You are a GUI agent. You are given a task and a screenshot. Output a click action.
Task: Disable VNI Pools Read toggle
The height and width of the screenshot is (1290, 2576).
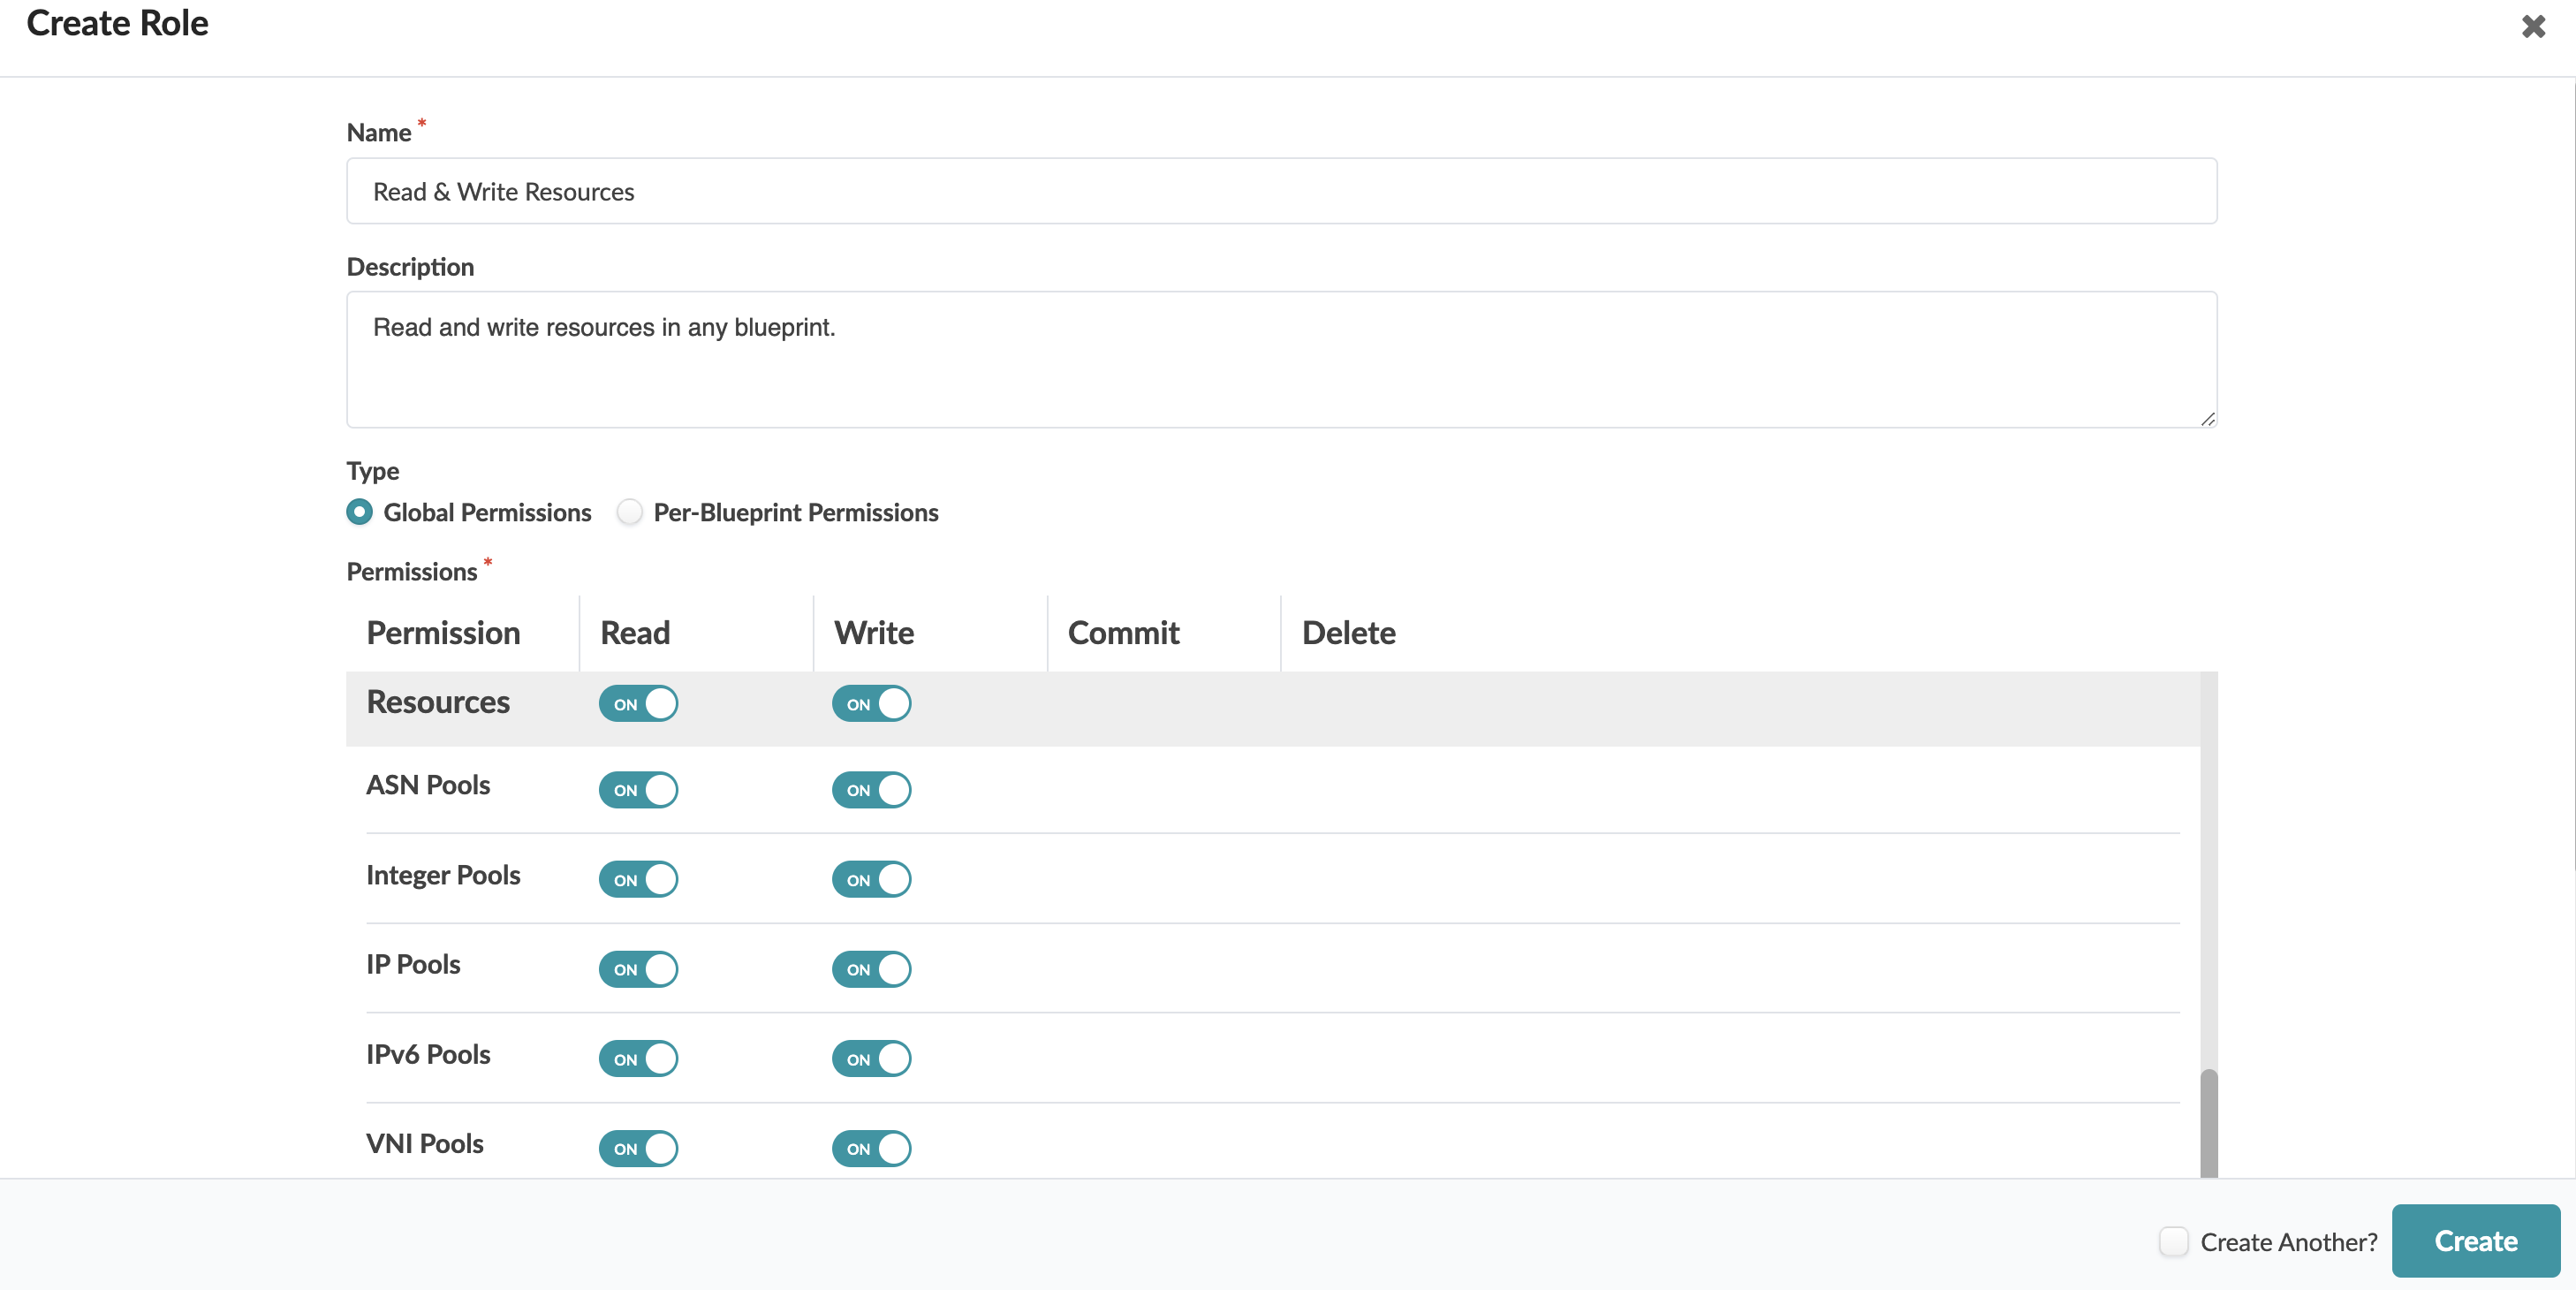(x=638, y=1147)
